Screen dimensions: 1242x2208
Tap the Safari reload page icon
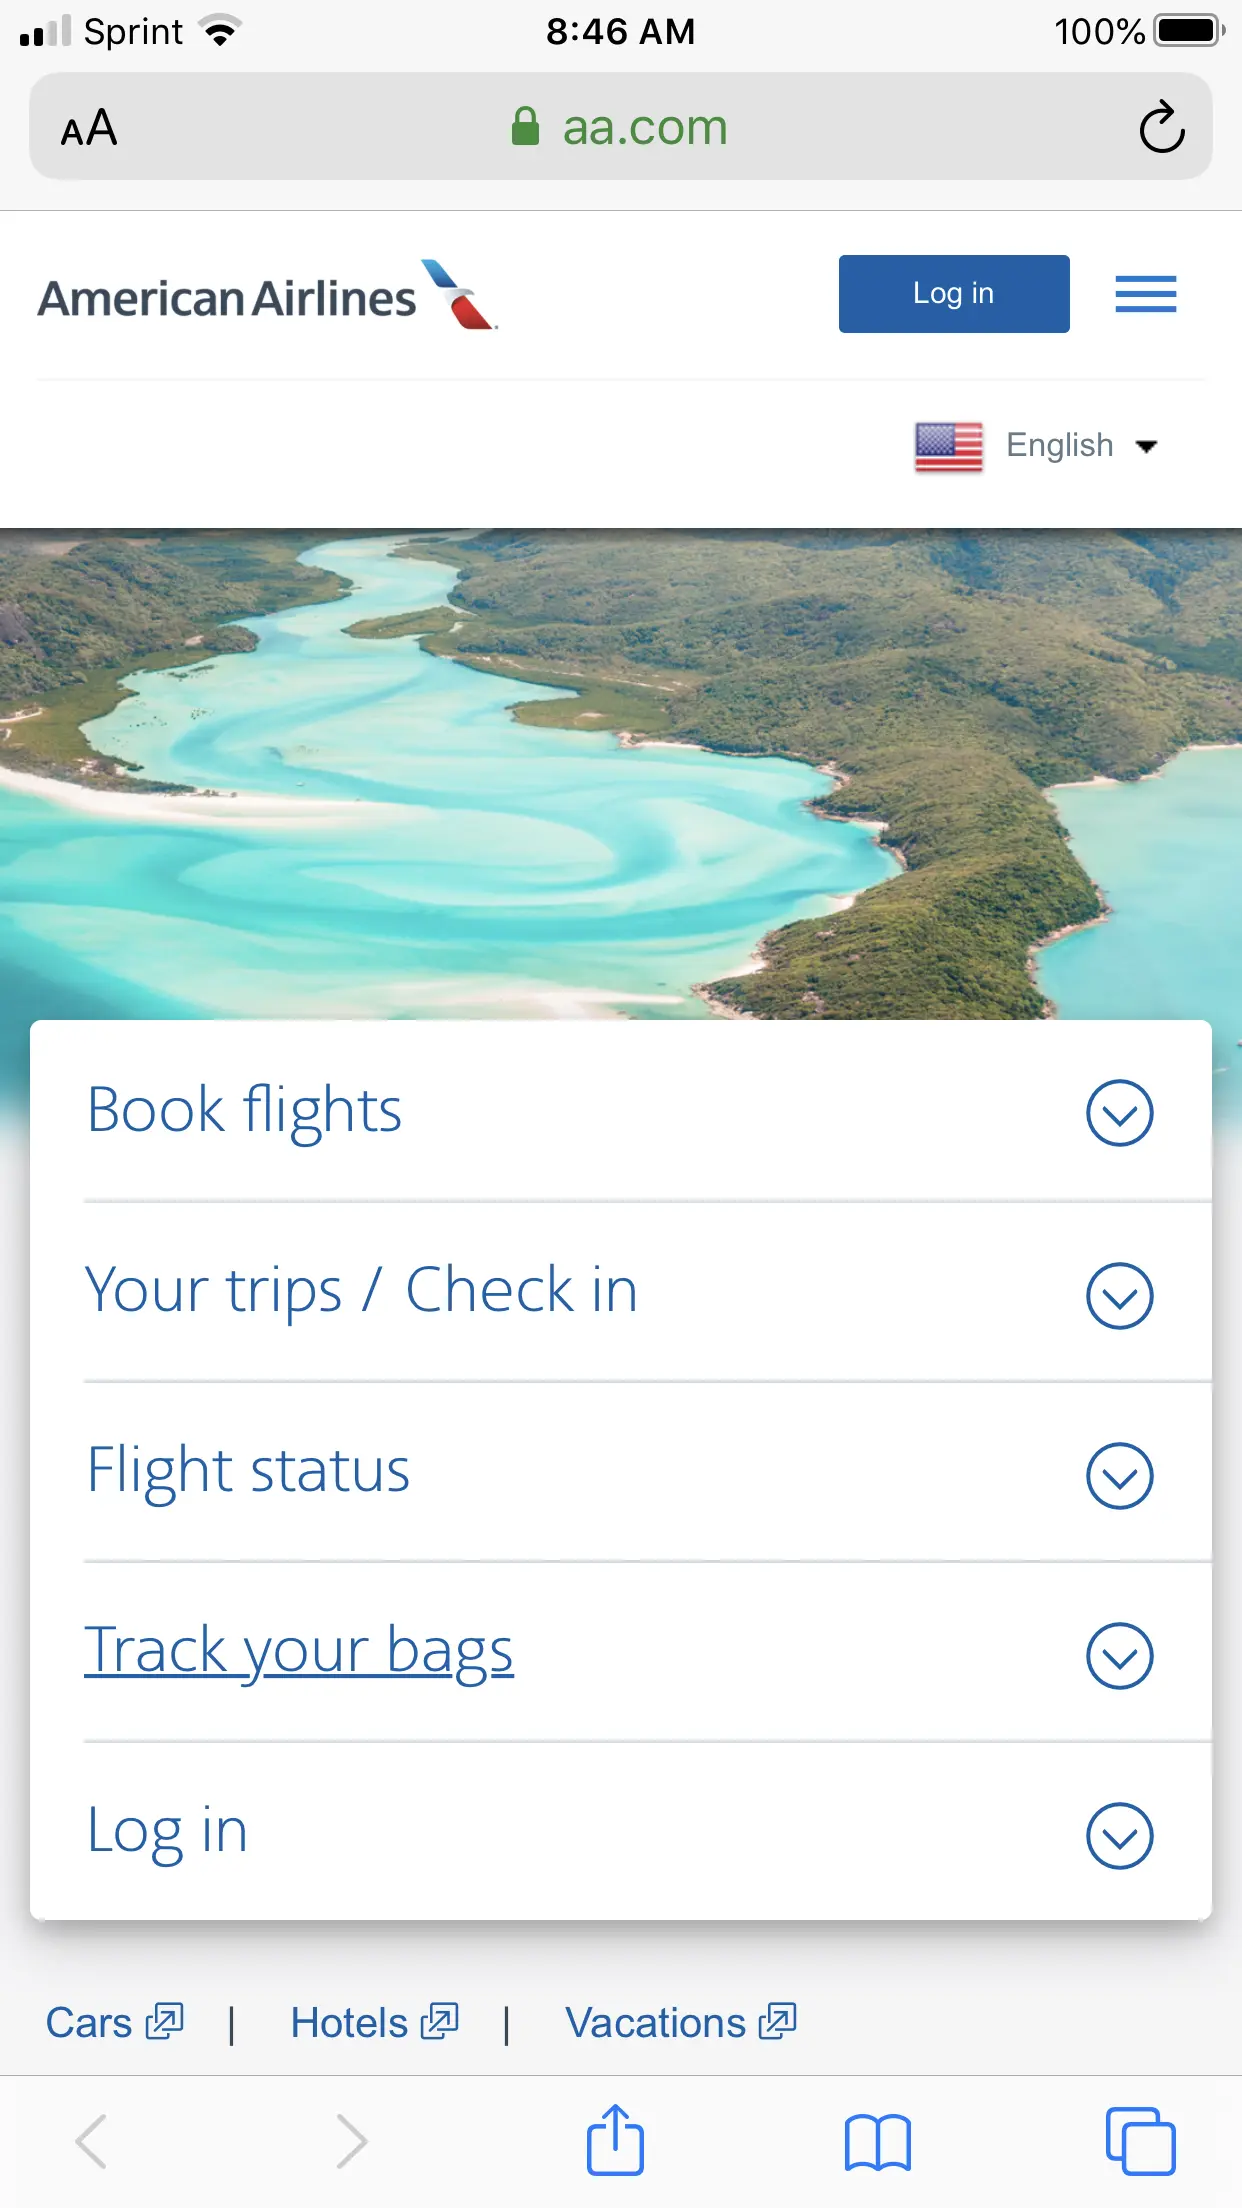[1161, 127]
